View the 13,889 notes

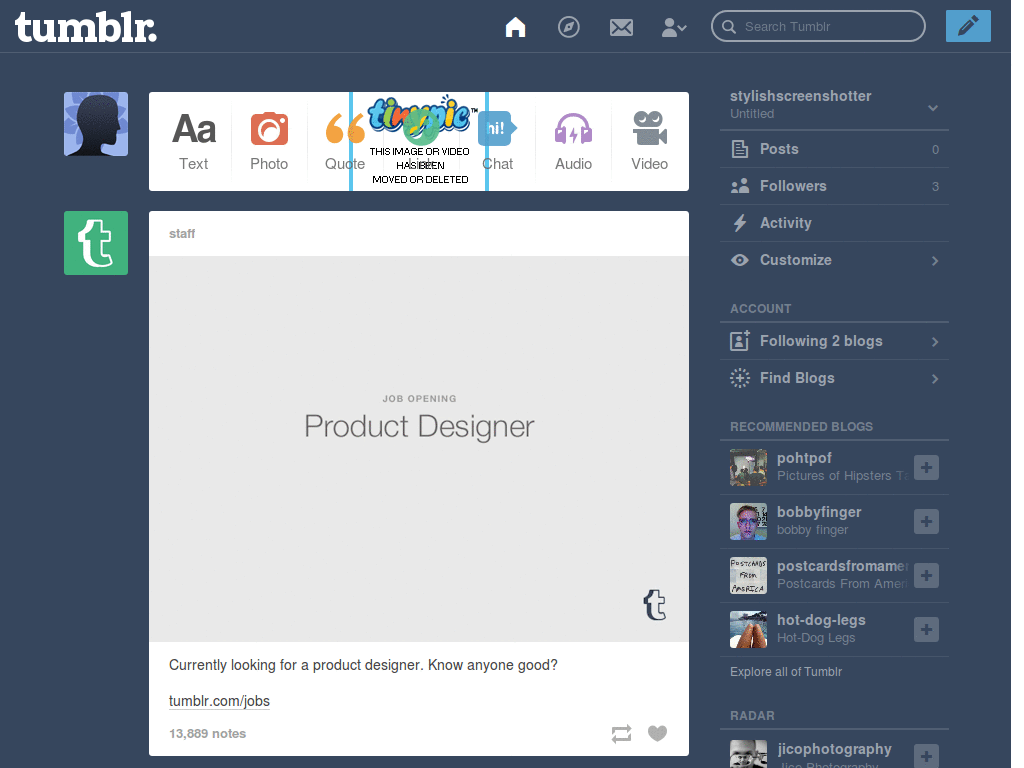[207, 733]
